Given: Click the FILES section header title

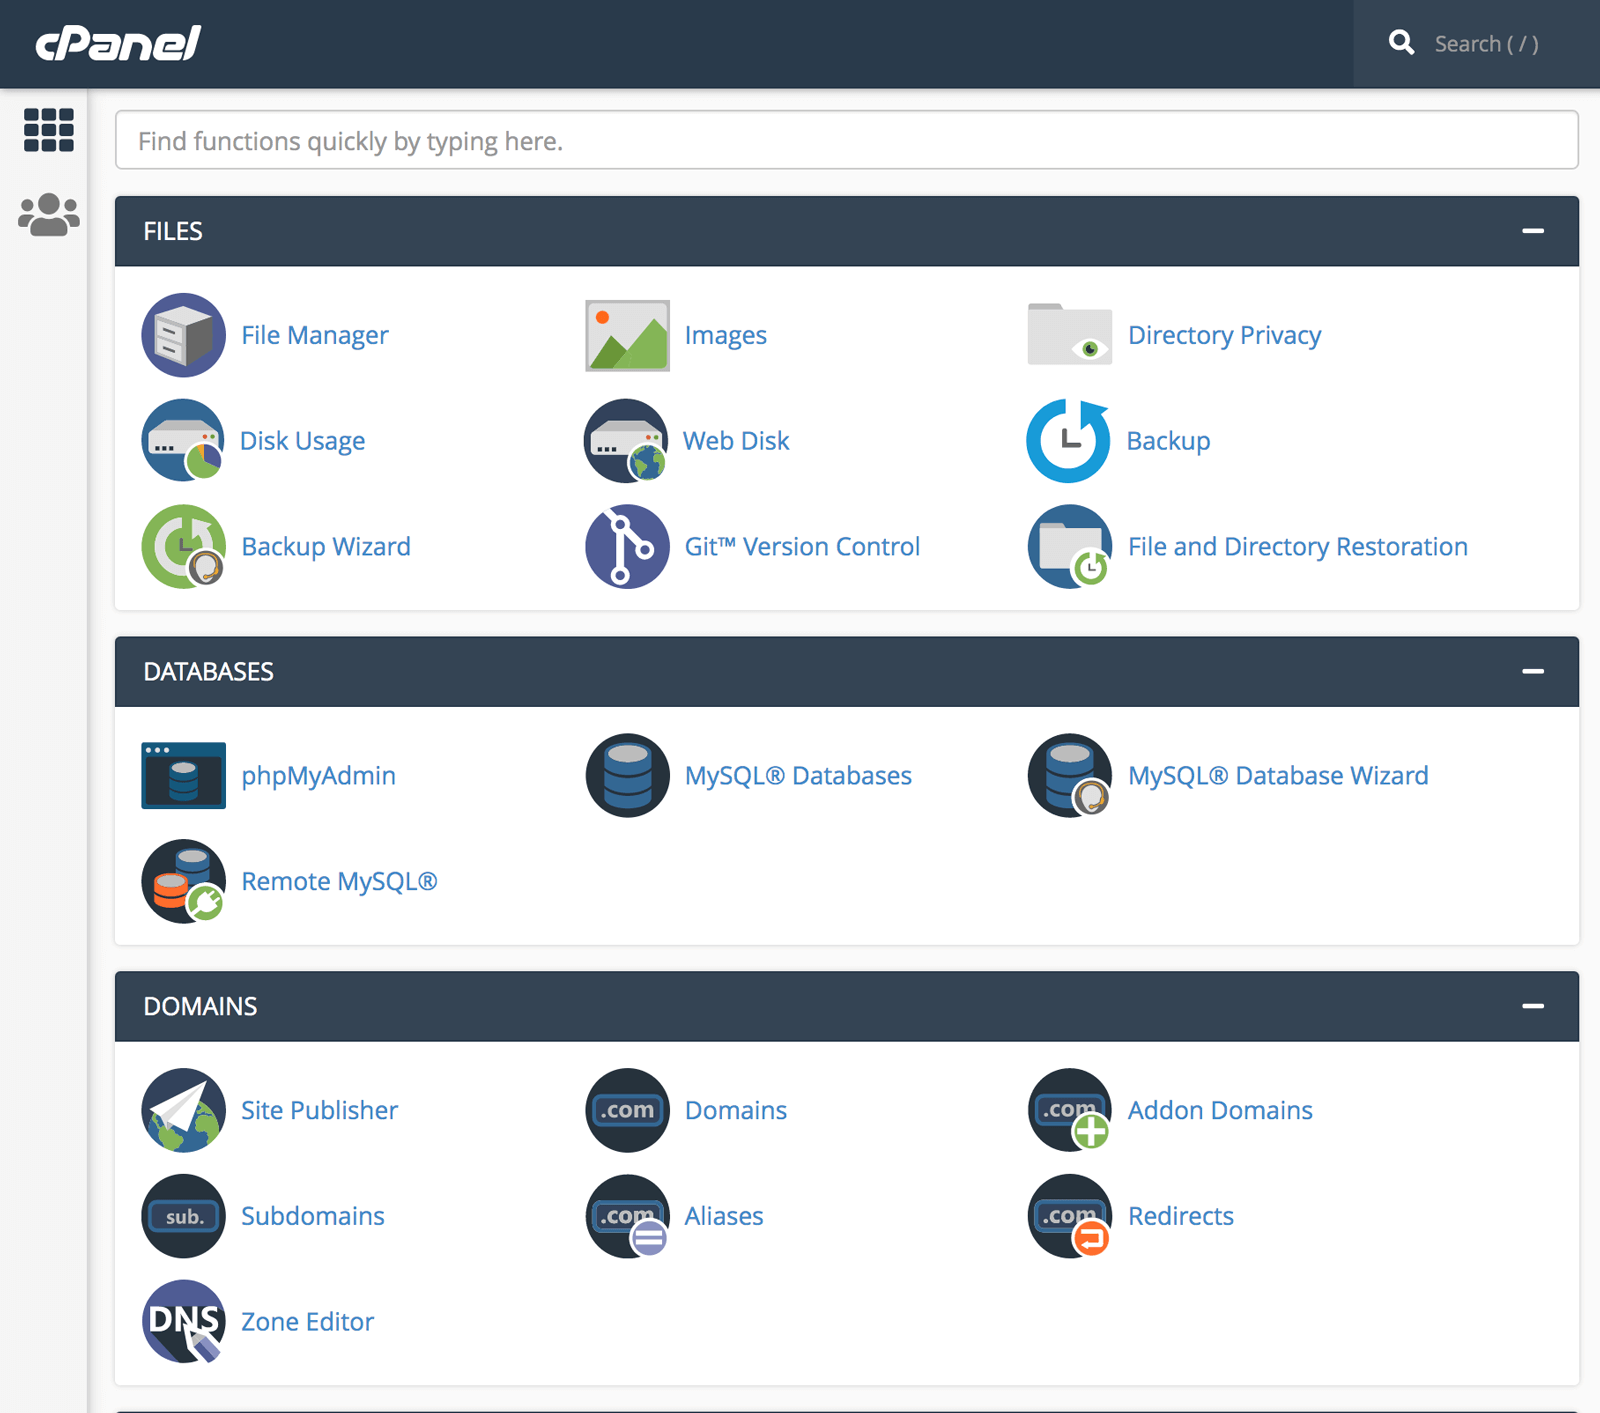Looking at the screenshot, I should coord(173,231).
